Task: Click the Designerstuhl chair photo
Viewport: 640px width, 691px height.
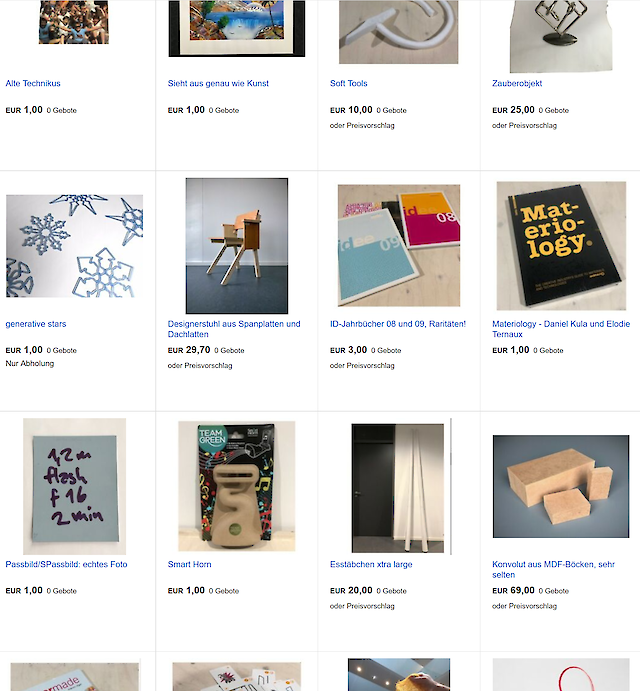Action: pyautogui.click(x=237, y=246)
